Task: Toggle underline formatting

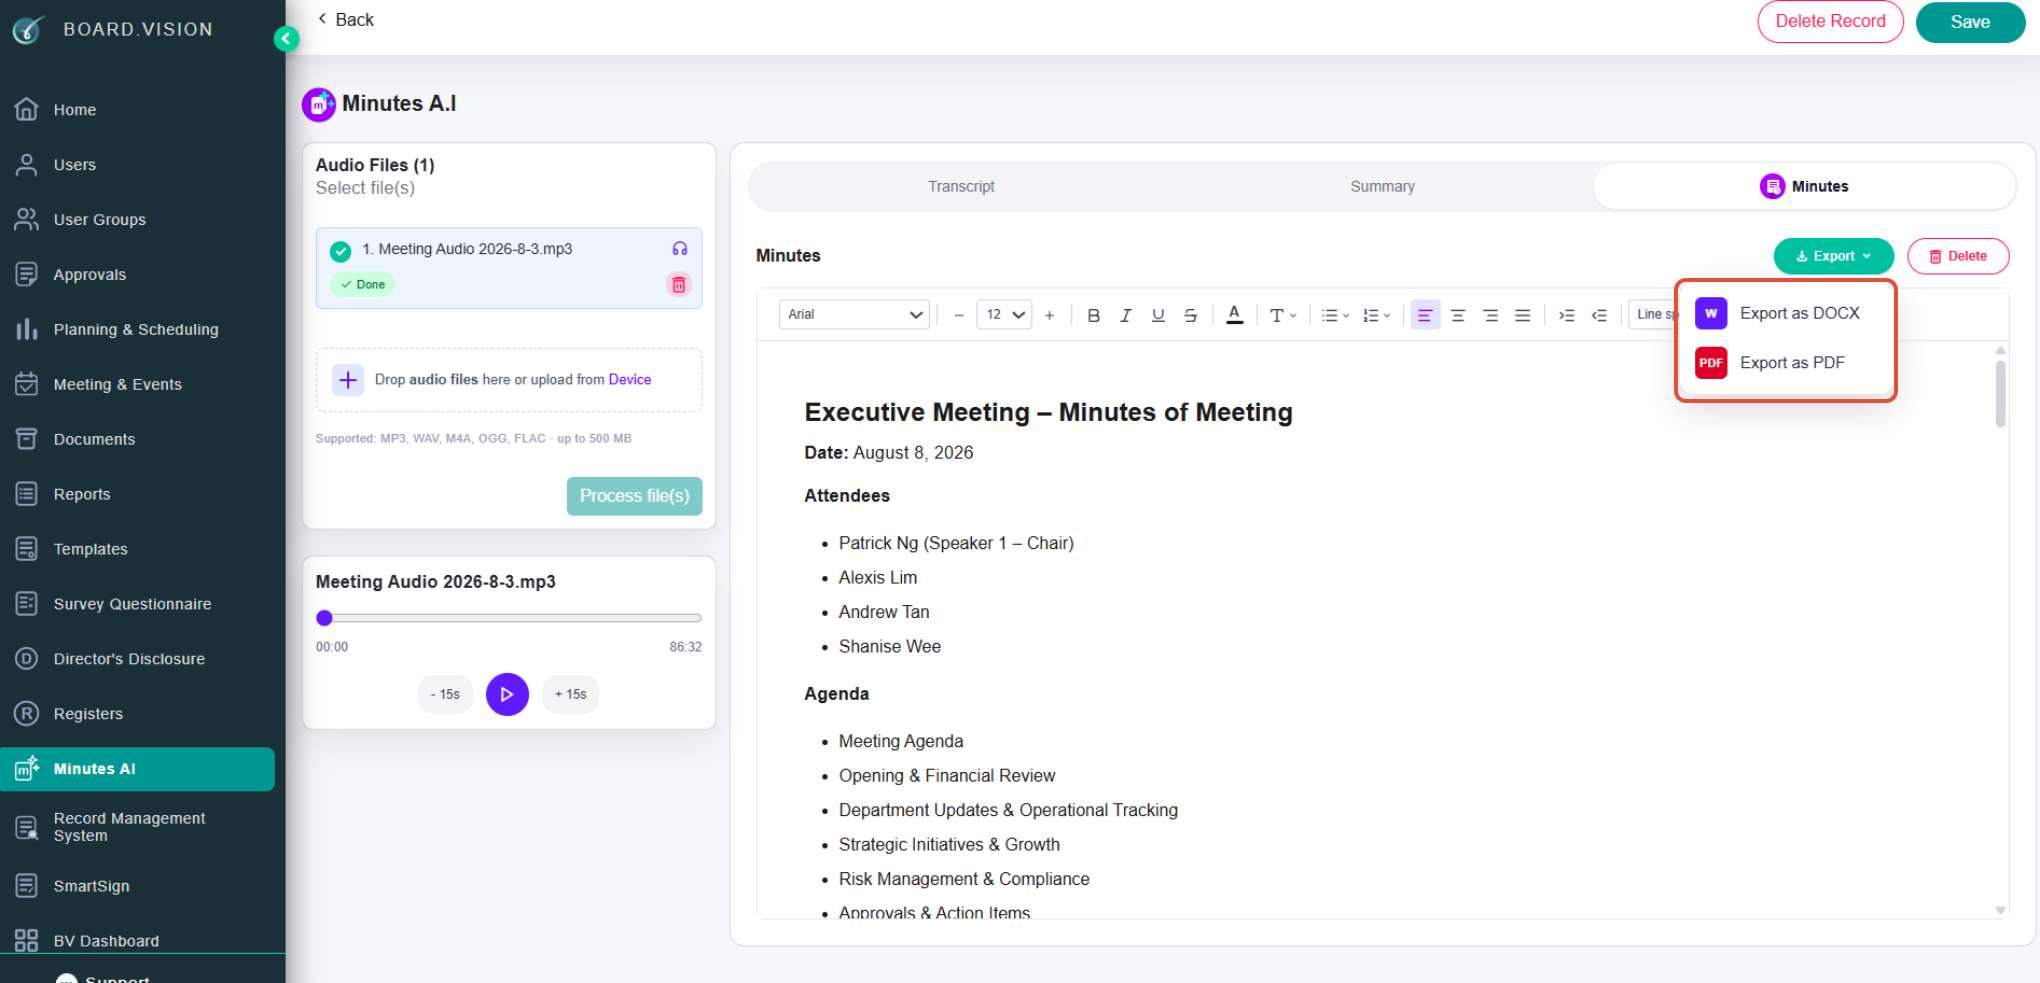Action: coord(1158,316)
